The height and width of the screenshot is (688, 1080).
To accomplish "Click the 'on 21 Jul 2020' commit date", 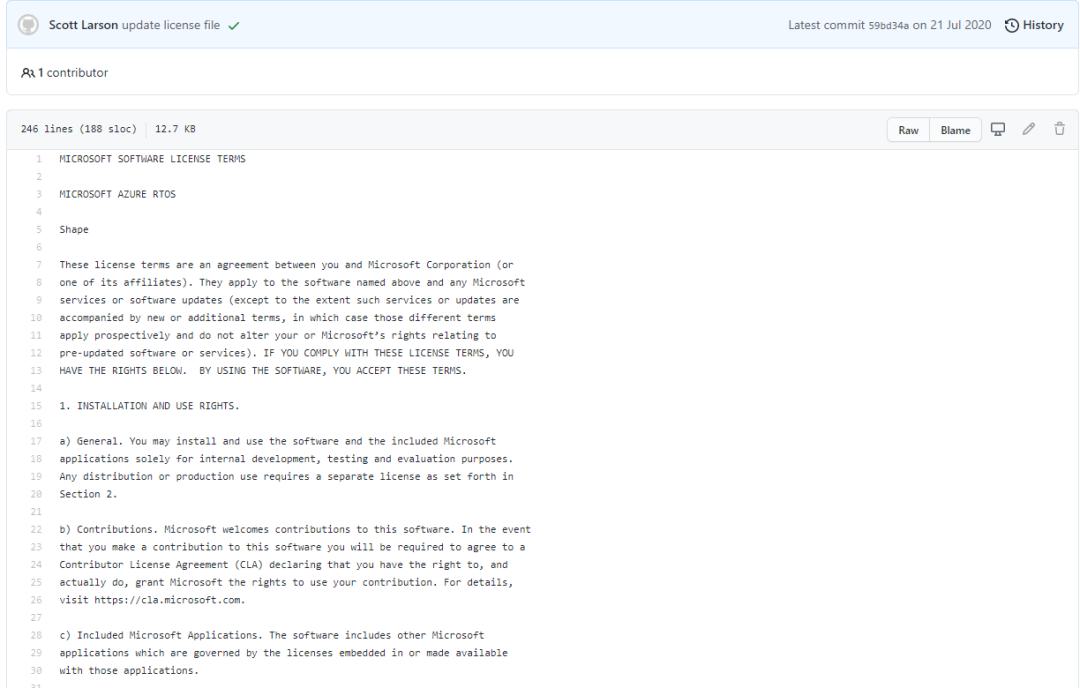I will 952,25.
